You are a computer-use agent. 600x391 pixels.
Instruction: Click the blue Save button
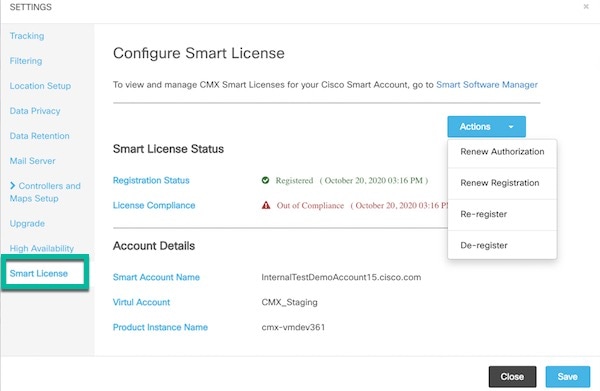coord(567,377)
